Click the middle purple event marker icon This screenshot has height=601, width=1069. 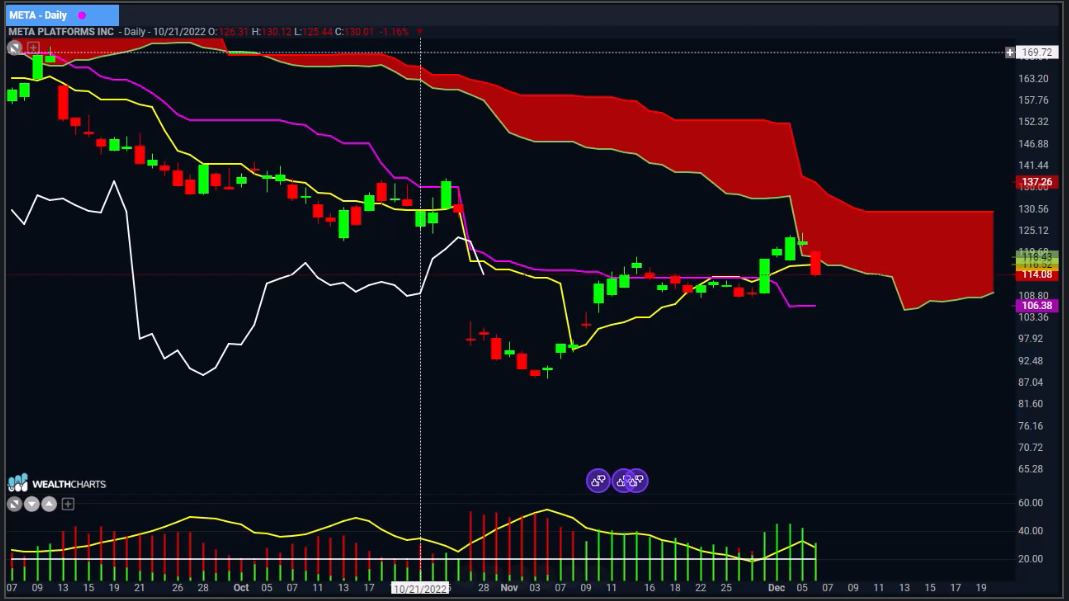pyautogui.click(x=622, y=481)
